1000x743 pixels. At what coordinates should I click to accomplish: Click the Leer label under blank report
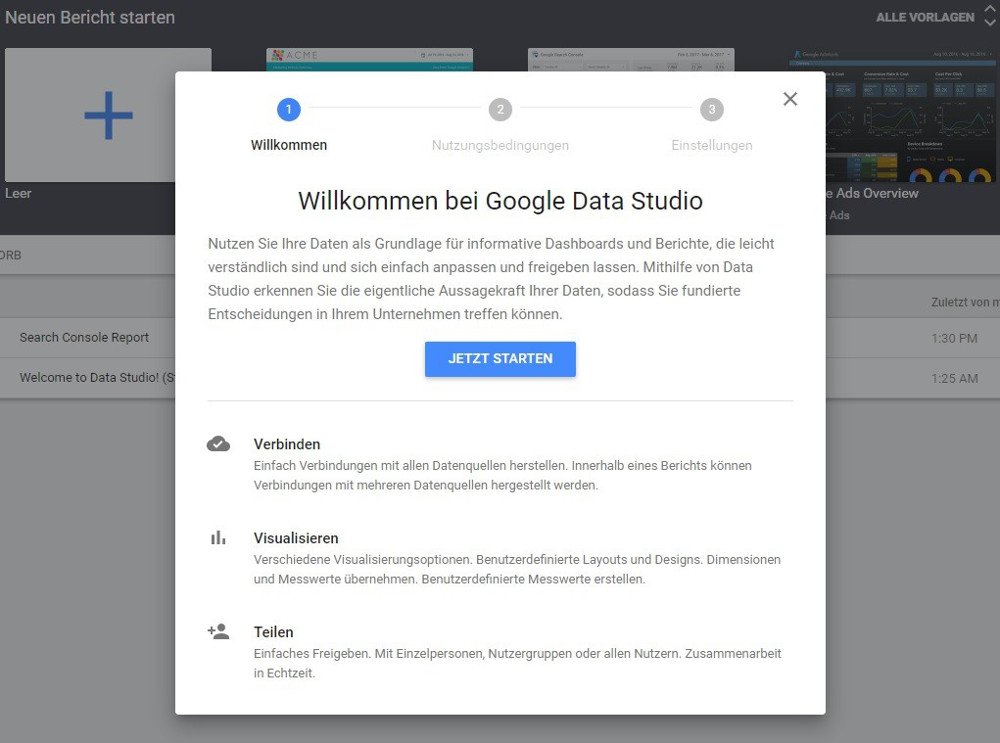[x=18, y=193]
